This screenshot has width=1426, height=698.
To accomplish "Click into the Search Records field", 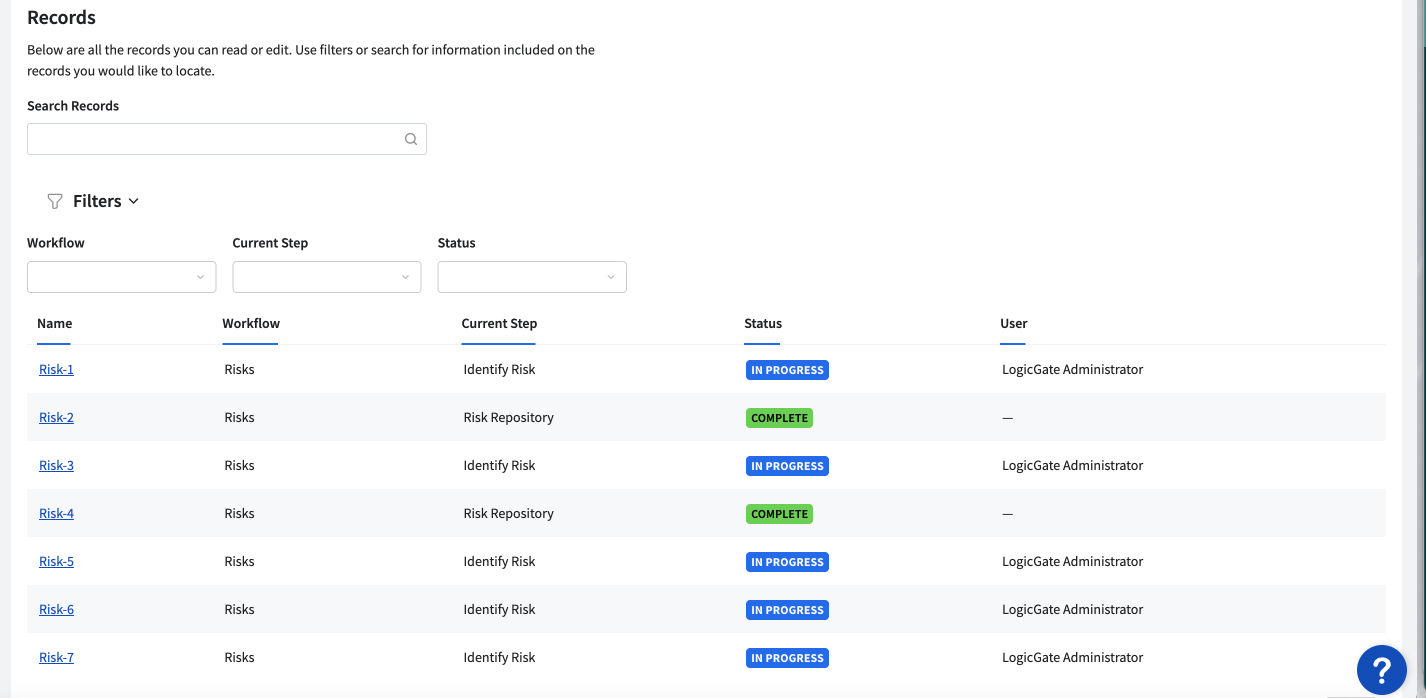I will point(214,139).
